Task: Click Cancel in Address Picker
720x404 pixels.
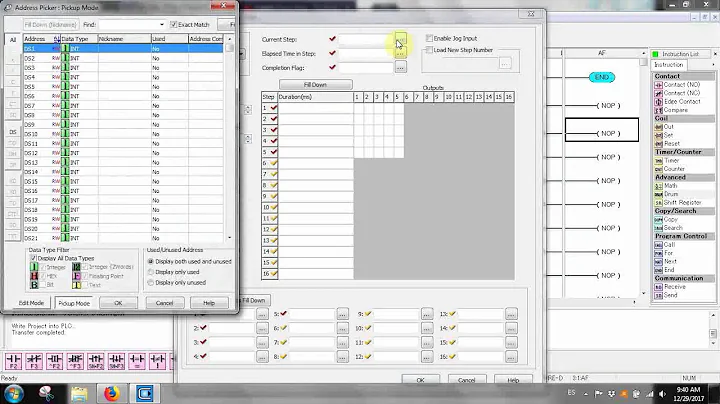Action: (164, 303)
